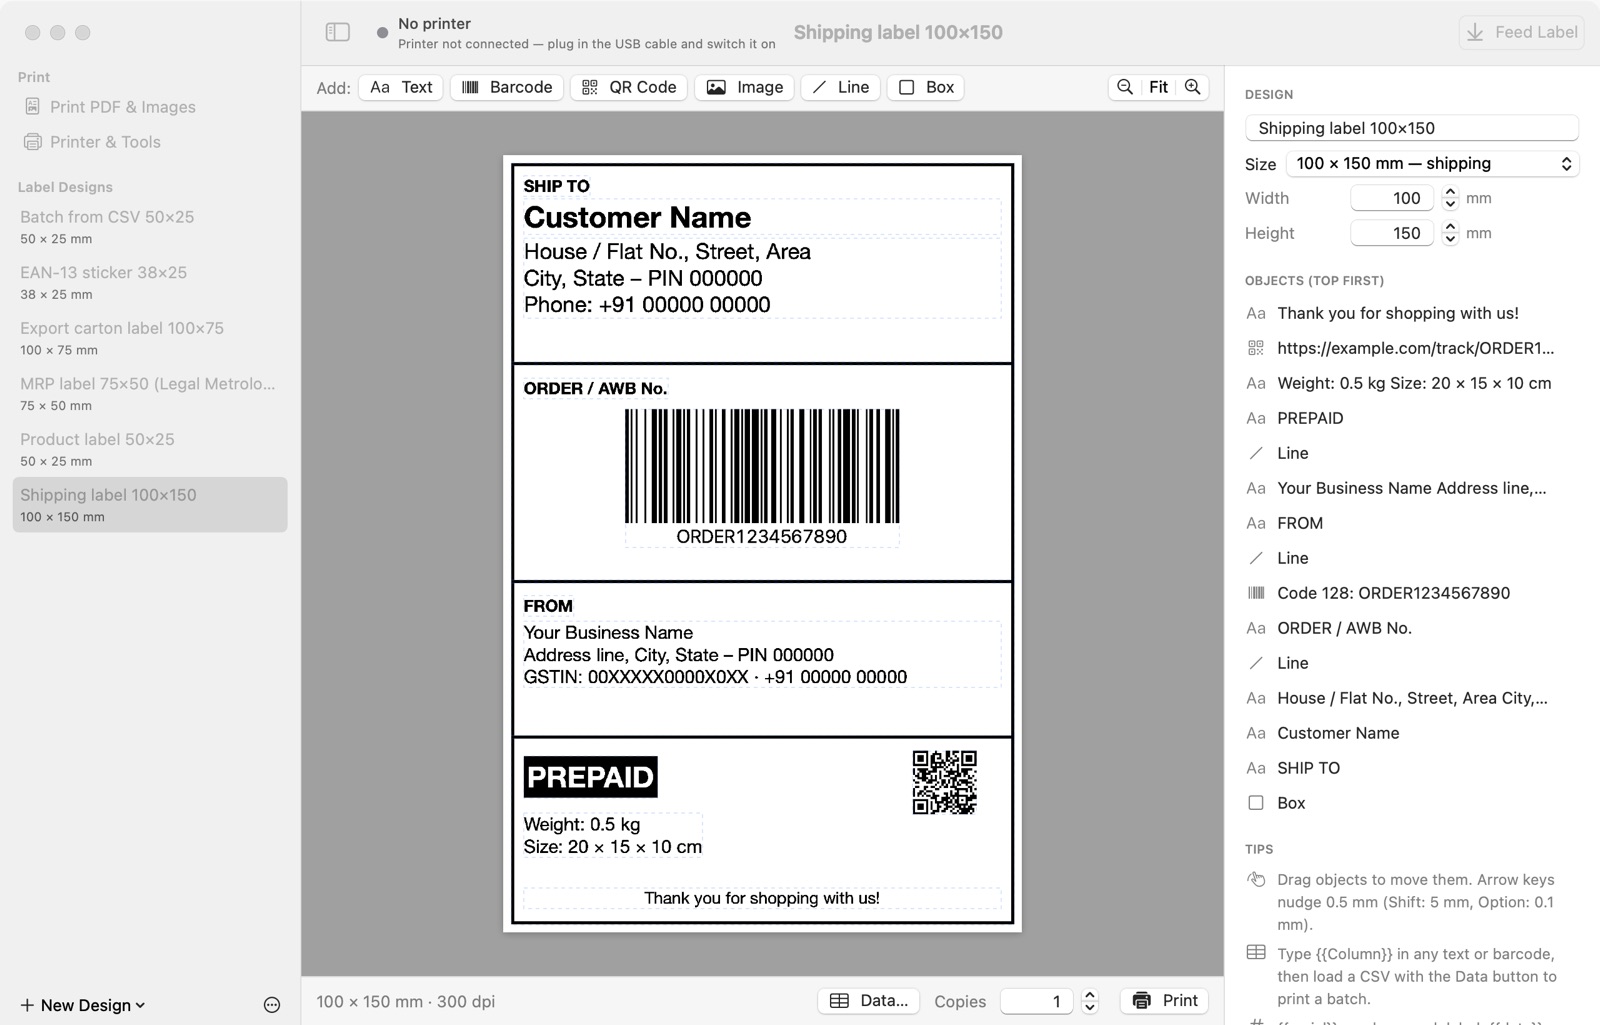Click the Weight and Size text on canvas
Image resolution: width=1600 pixels, height=1025 pixels.
612,836
